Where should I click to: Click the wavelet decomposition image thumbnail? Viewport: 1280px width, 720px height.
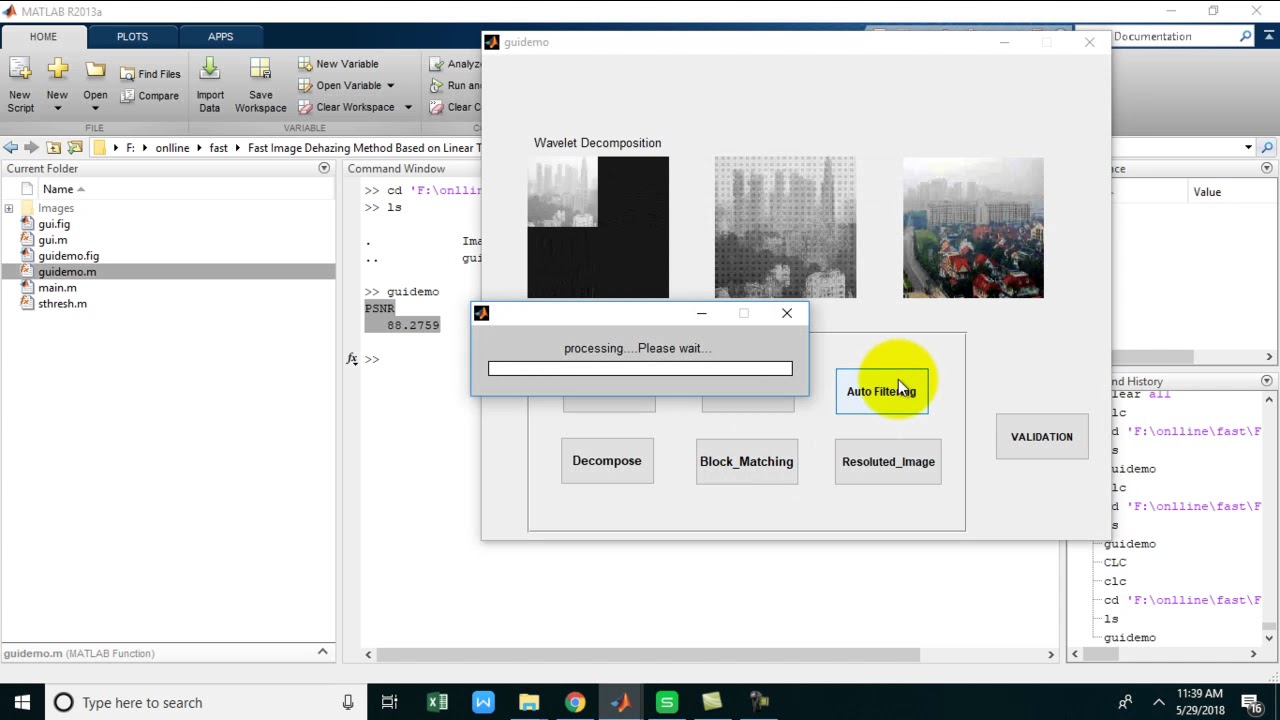[598, 227]
